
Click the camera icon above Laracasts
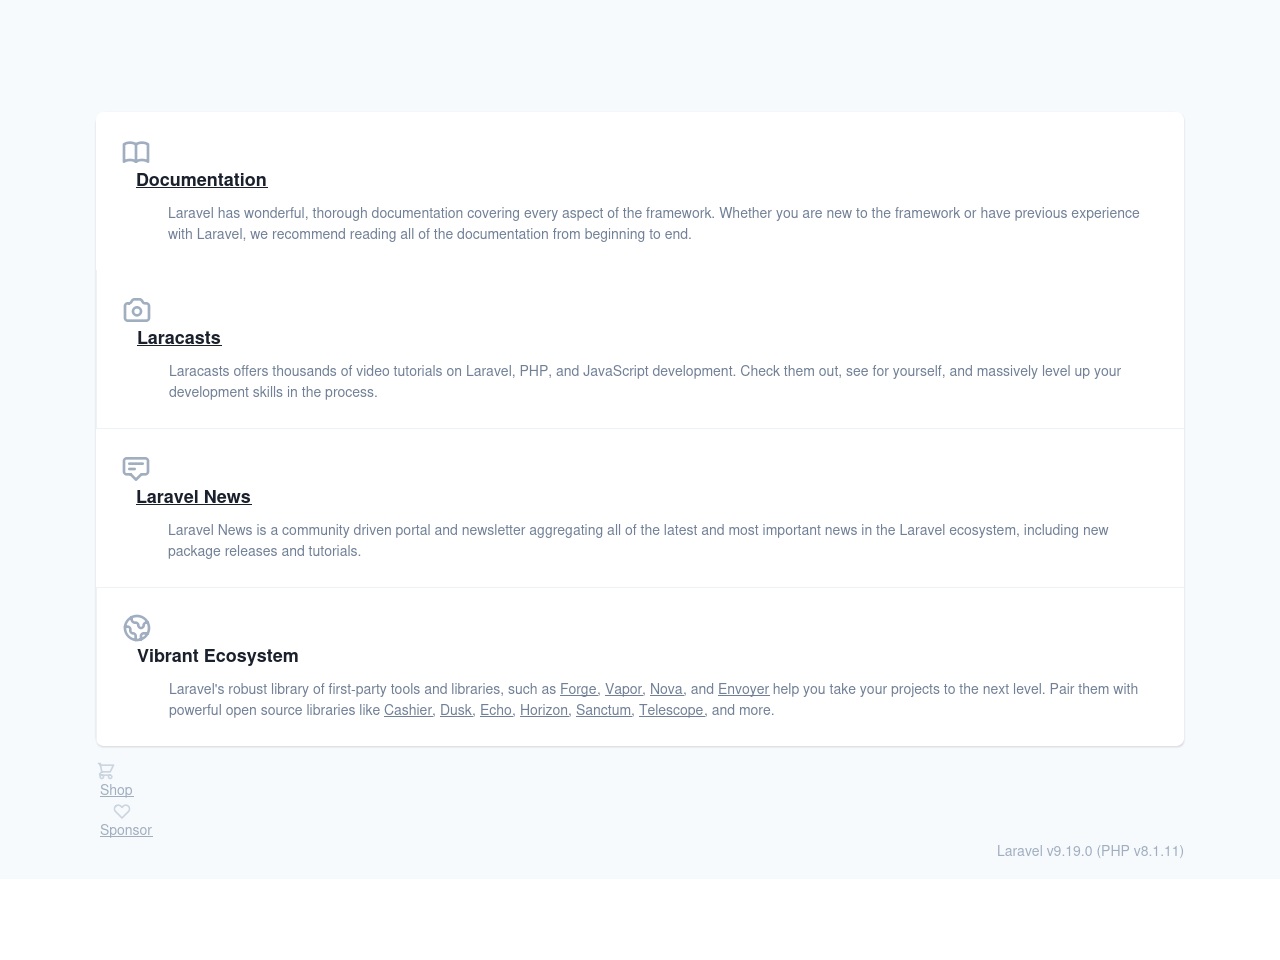click(137, 310)
